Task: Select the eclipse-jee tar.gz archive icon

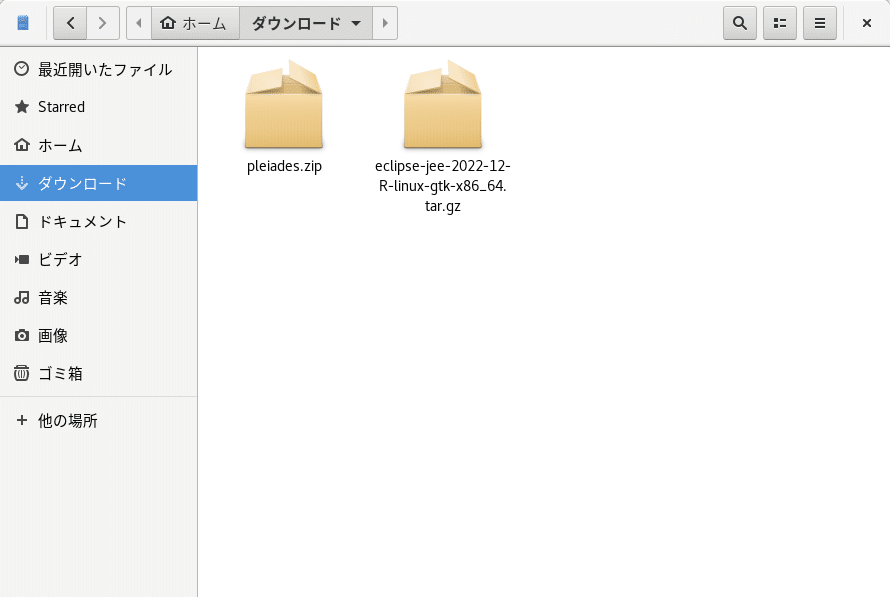Action: 443,104
